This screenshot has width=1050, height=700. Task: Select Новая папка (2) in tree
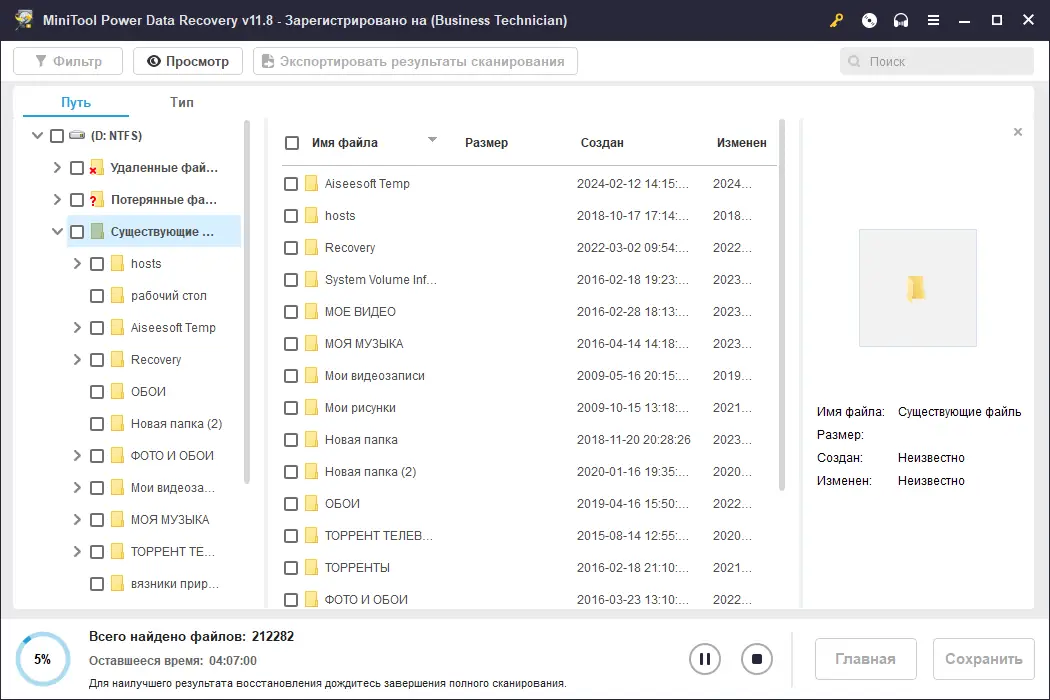(x=176, y=424)
